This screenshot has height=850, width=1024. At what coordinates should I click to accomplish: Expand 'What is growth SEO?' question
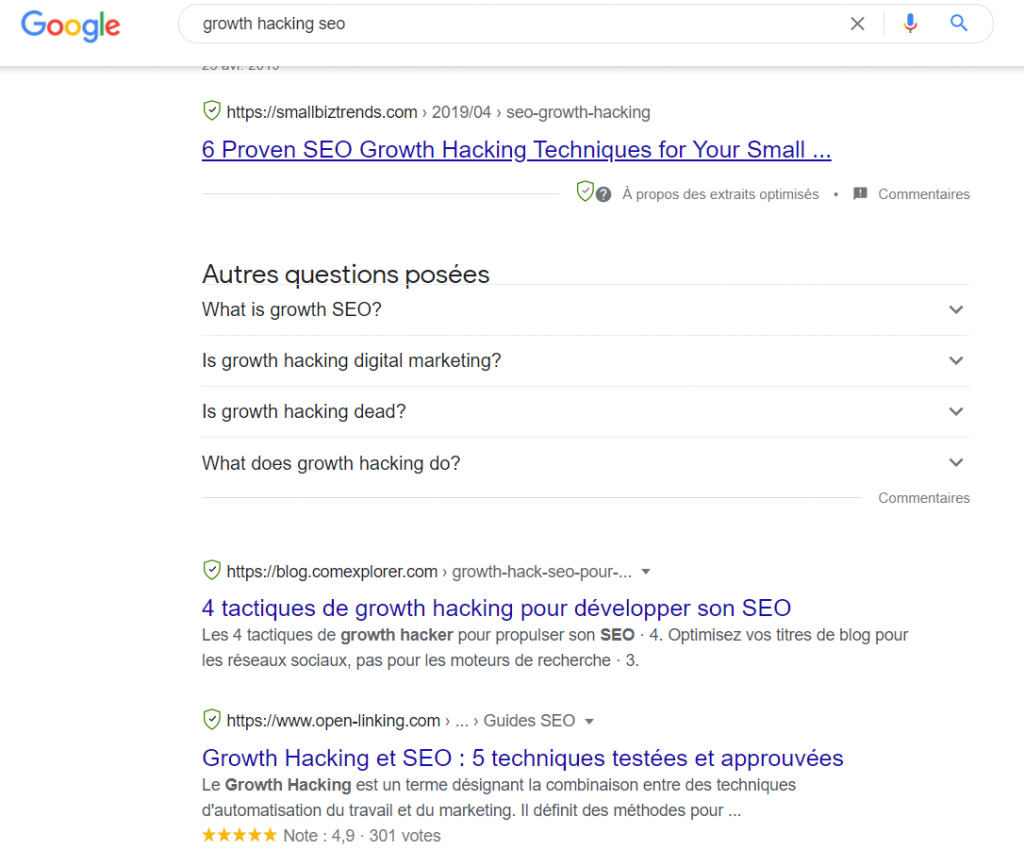click(586, 309)
